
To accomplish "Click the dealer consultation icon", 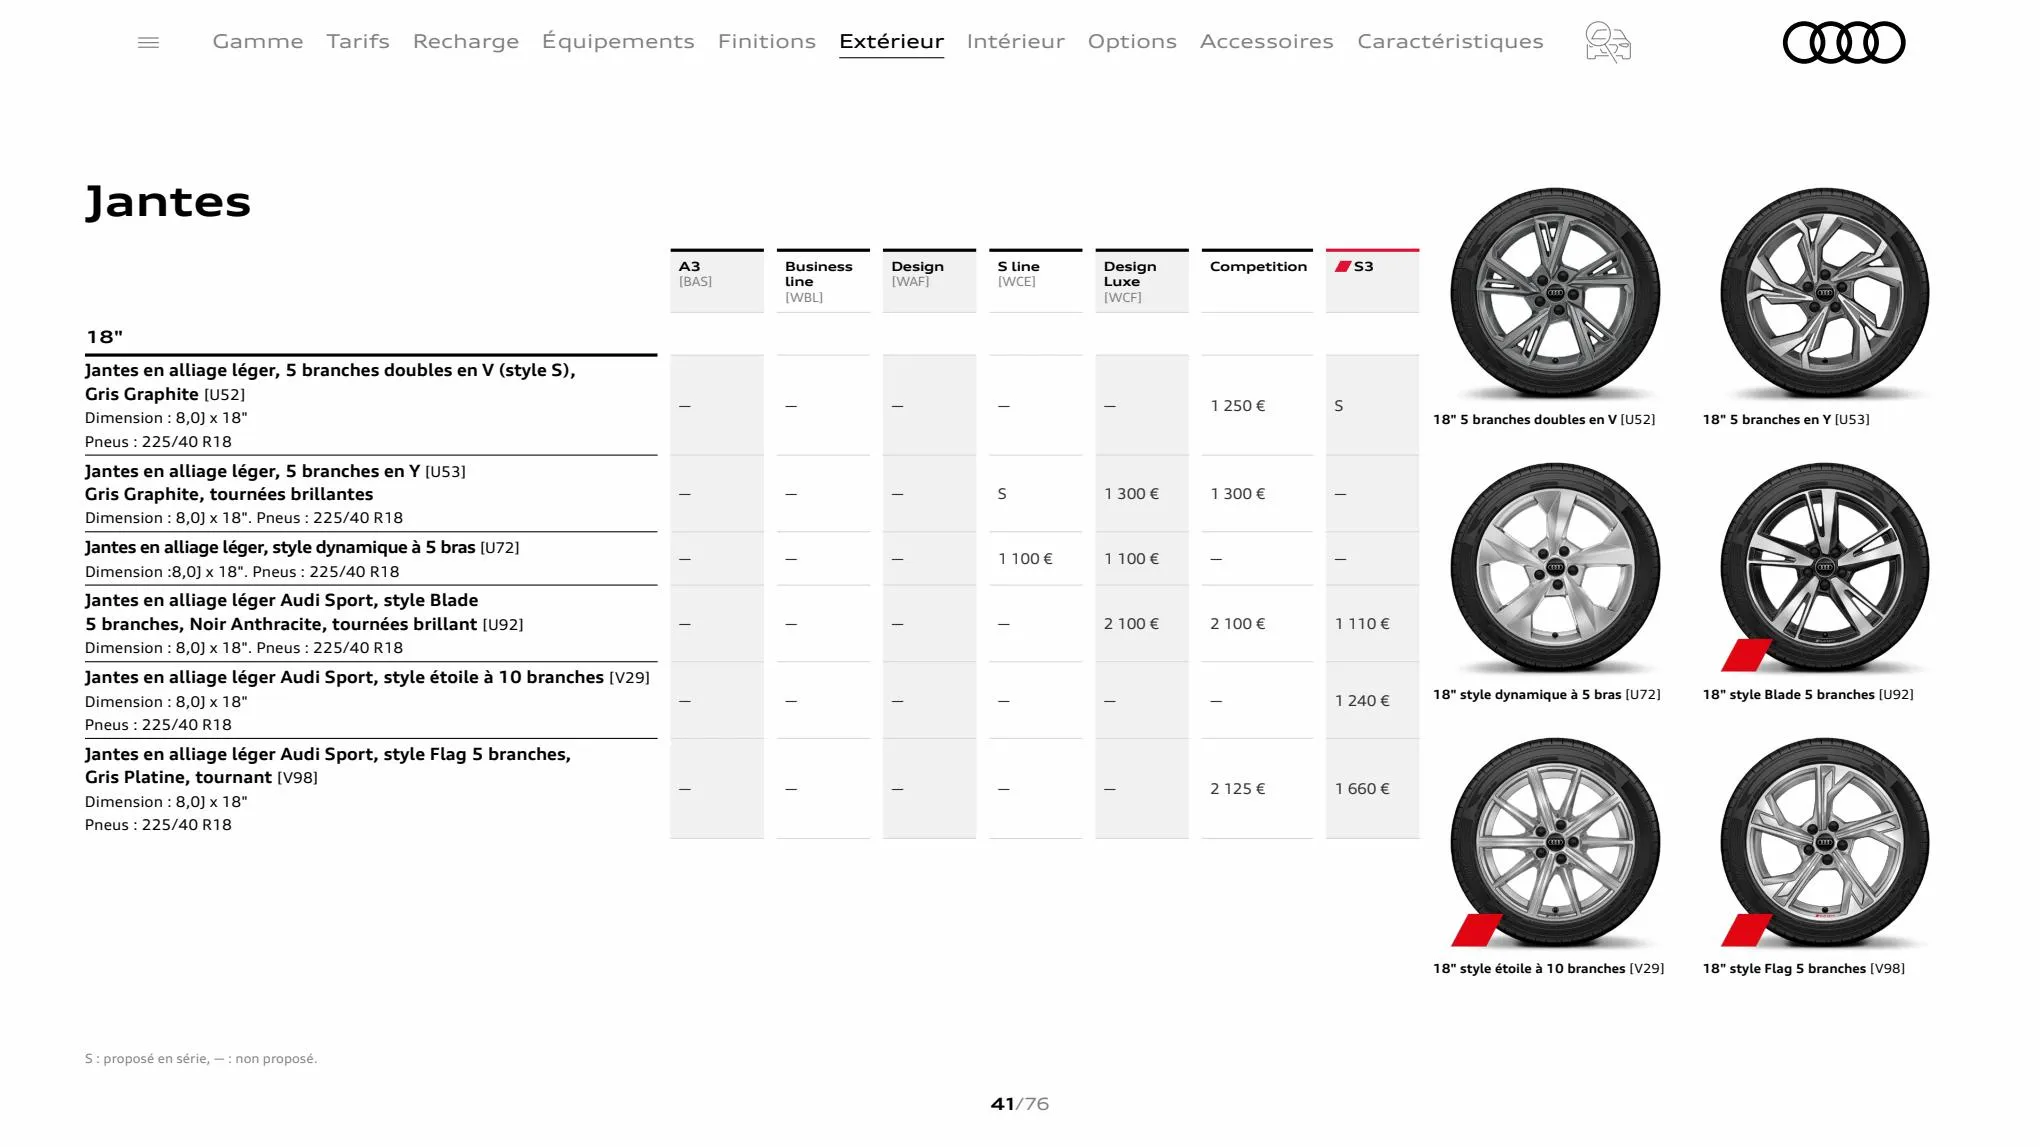I will click(1608, 42).
